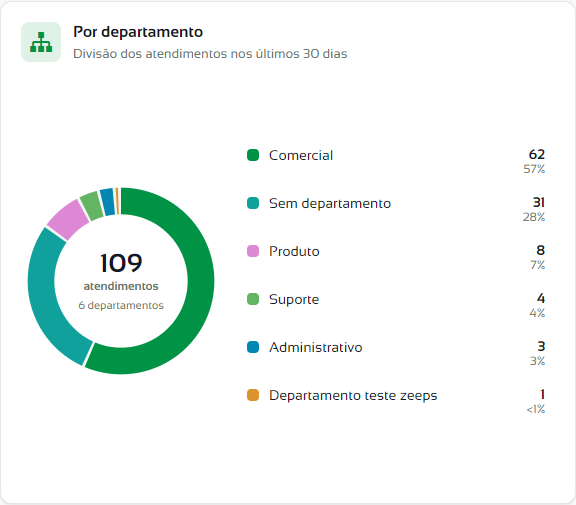The height and width of the screenshot is (505, 576).
Task: Click the department hierarchy icon
Action: pos(41,42)
